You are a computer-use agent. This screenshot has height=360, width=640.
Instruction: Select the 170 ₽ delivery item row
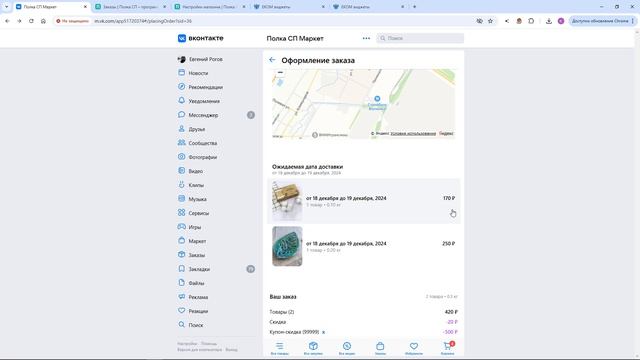pos(364,201)
